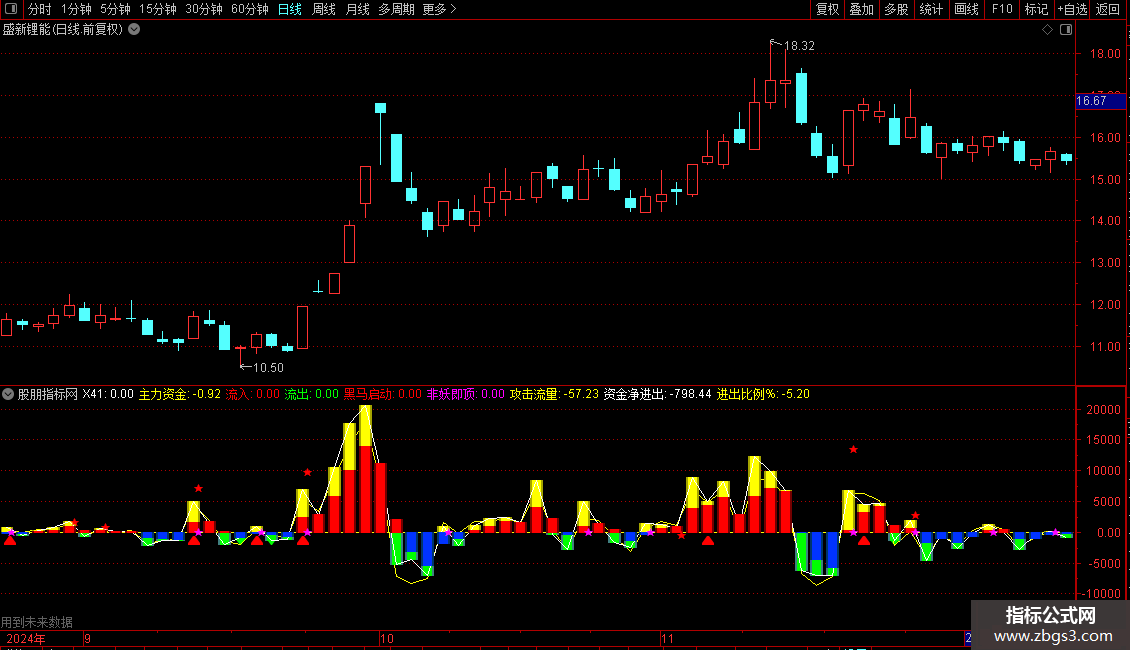Viewport: 1130px width, 650px height.
Task: Click the 非妖即顶: 0.00 value
Action: coord(466,394)
